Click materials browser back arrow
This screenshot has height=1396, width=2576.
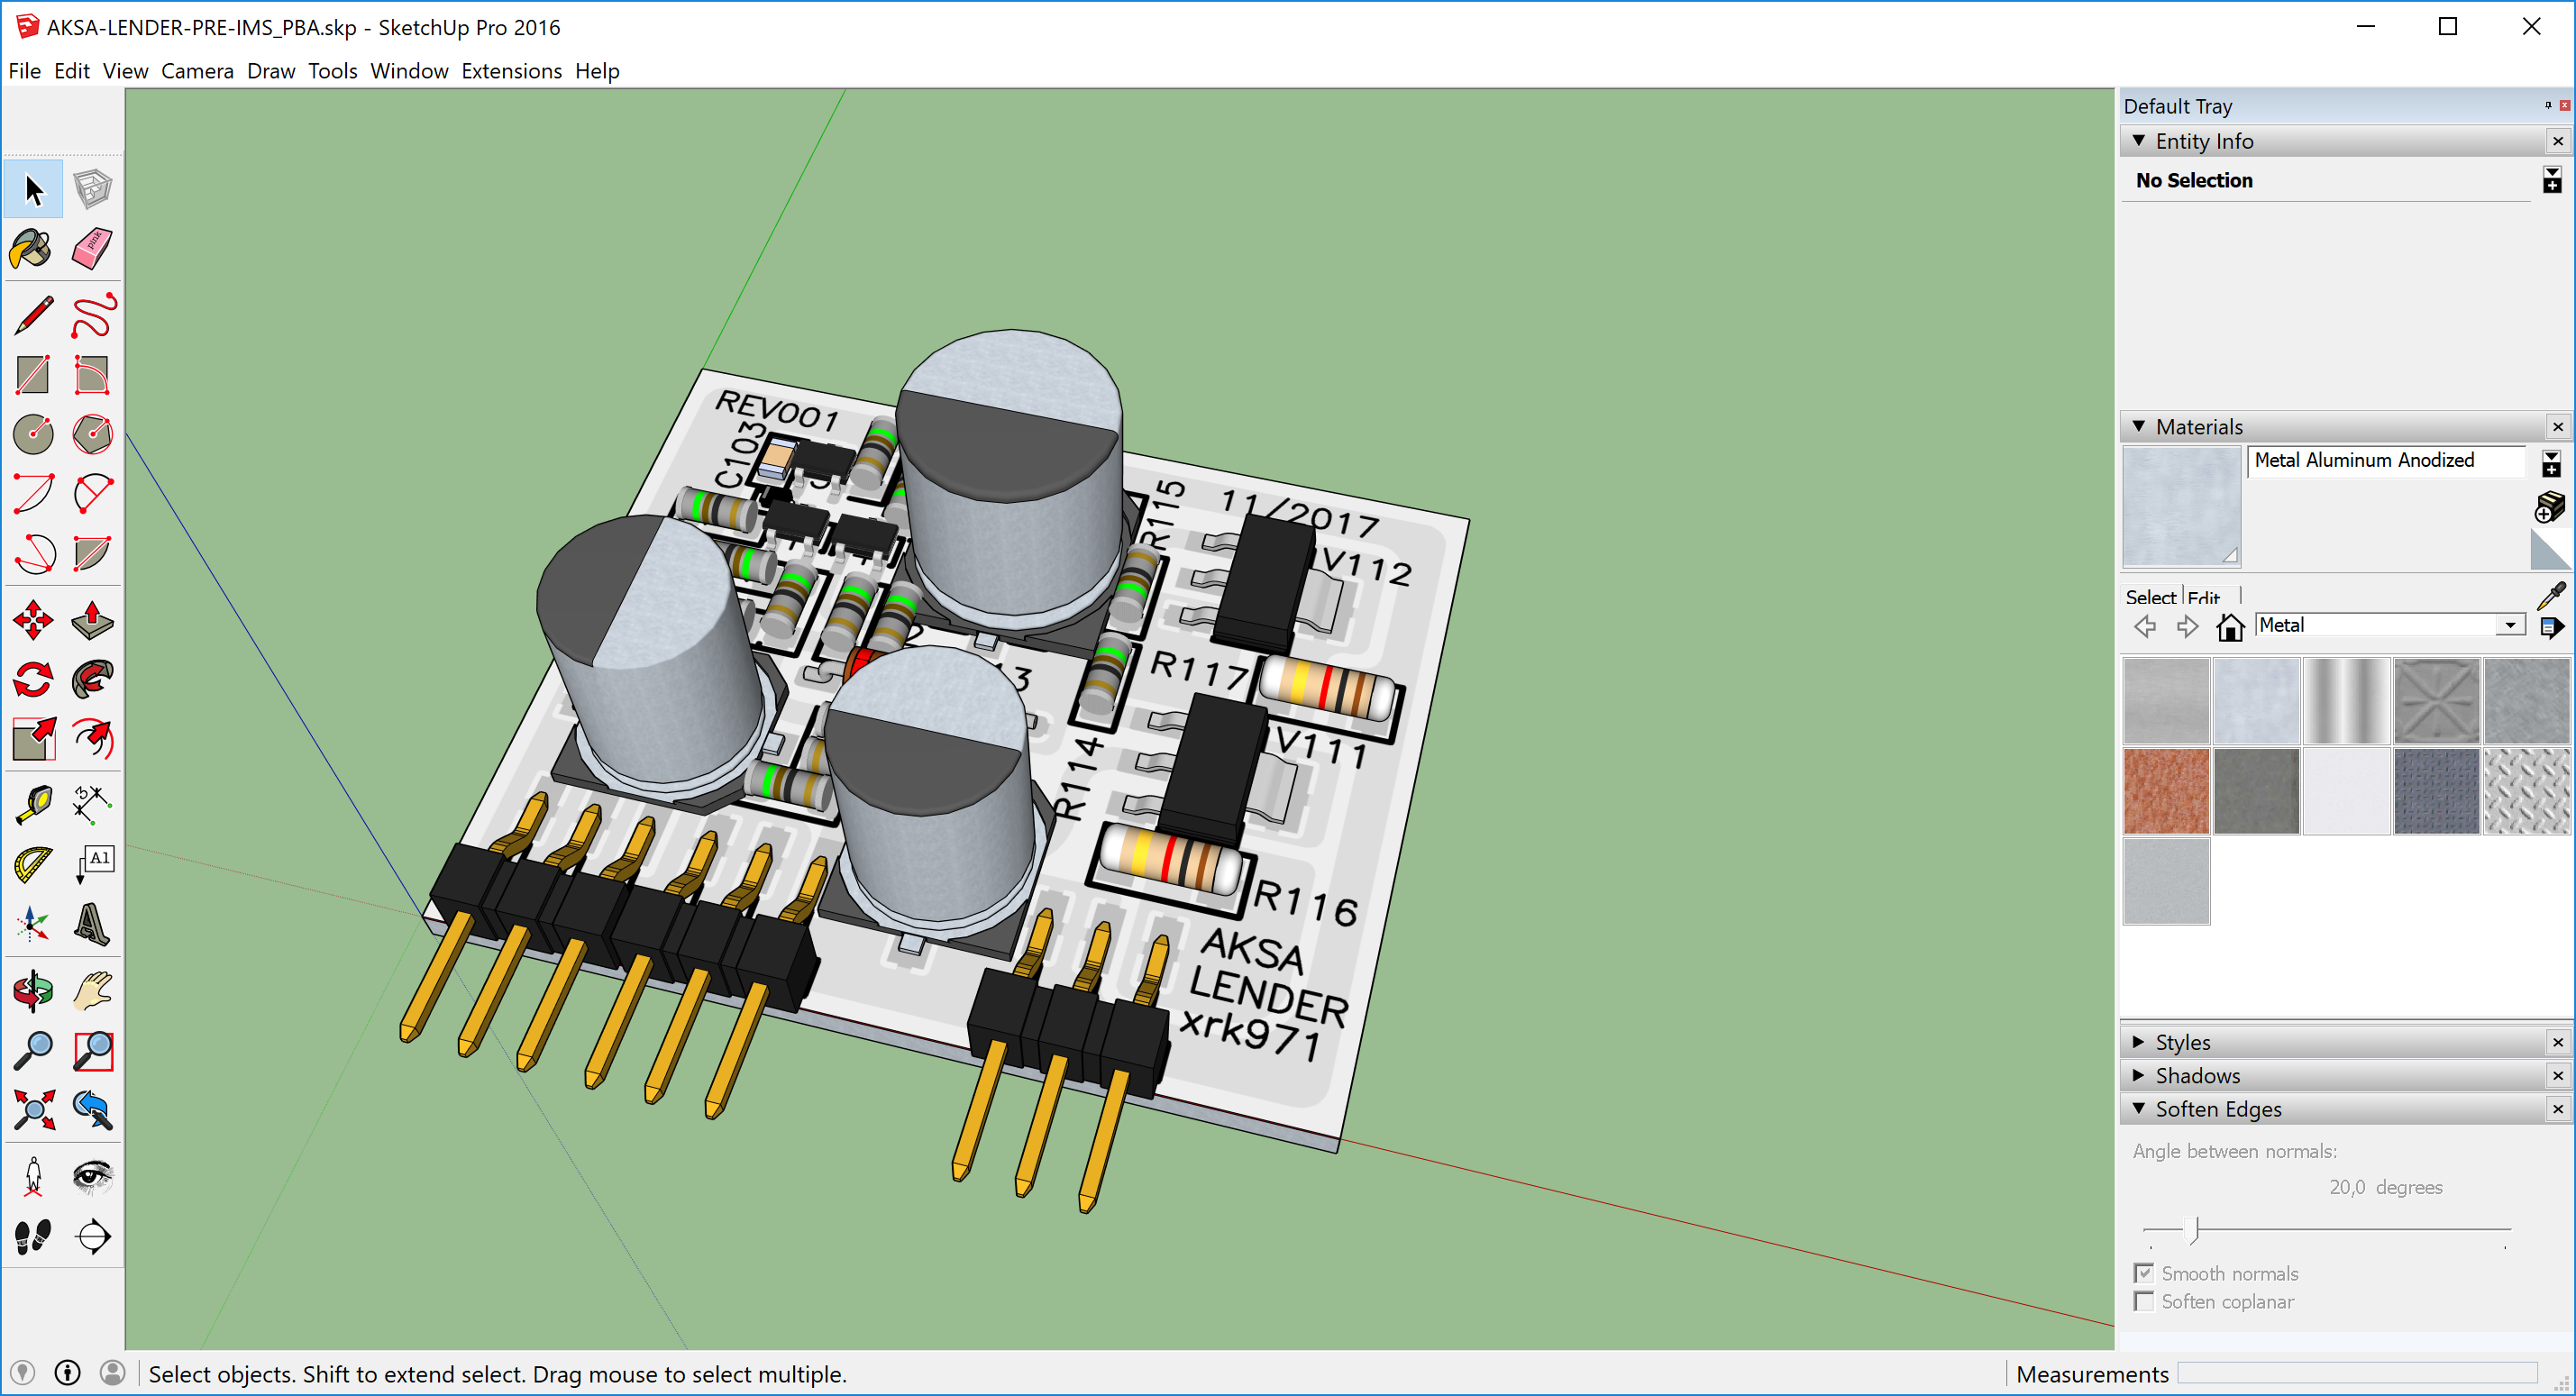tap(2145, 627)
